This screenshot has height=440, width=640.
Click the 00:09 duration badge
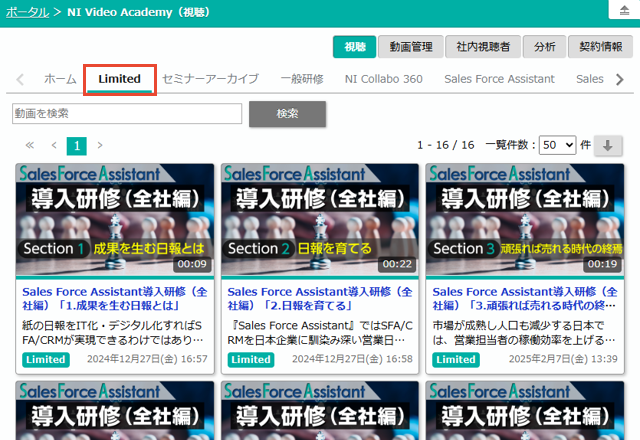coord(192,264)
